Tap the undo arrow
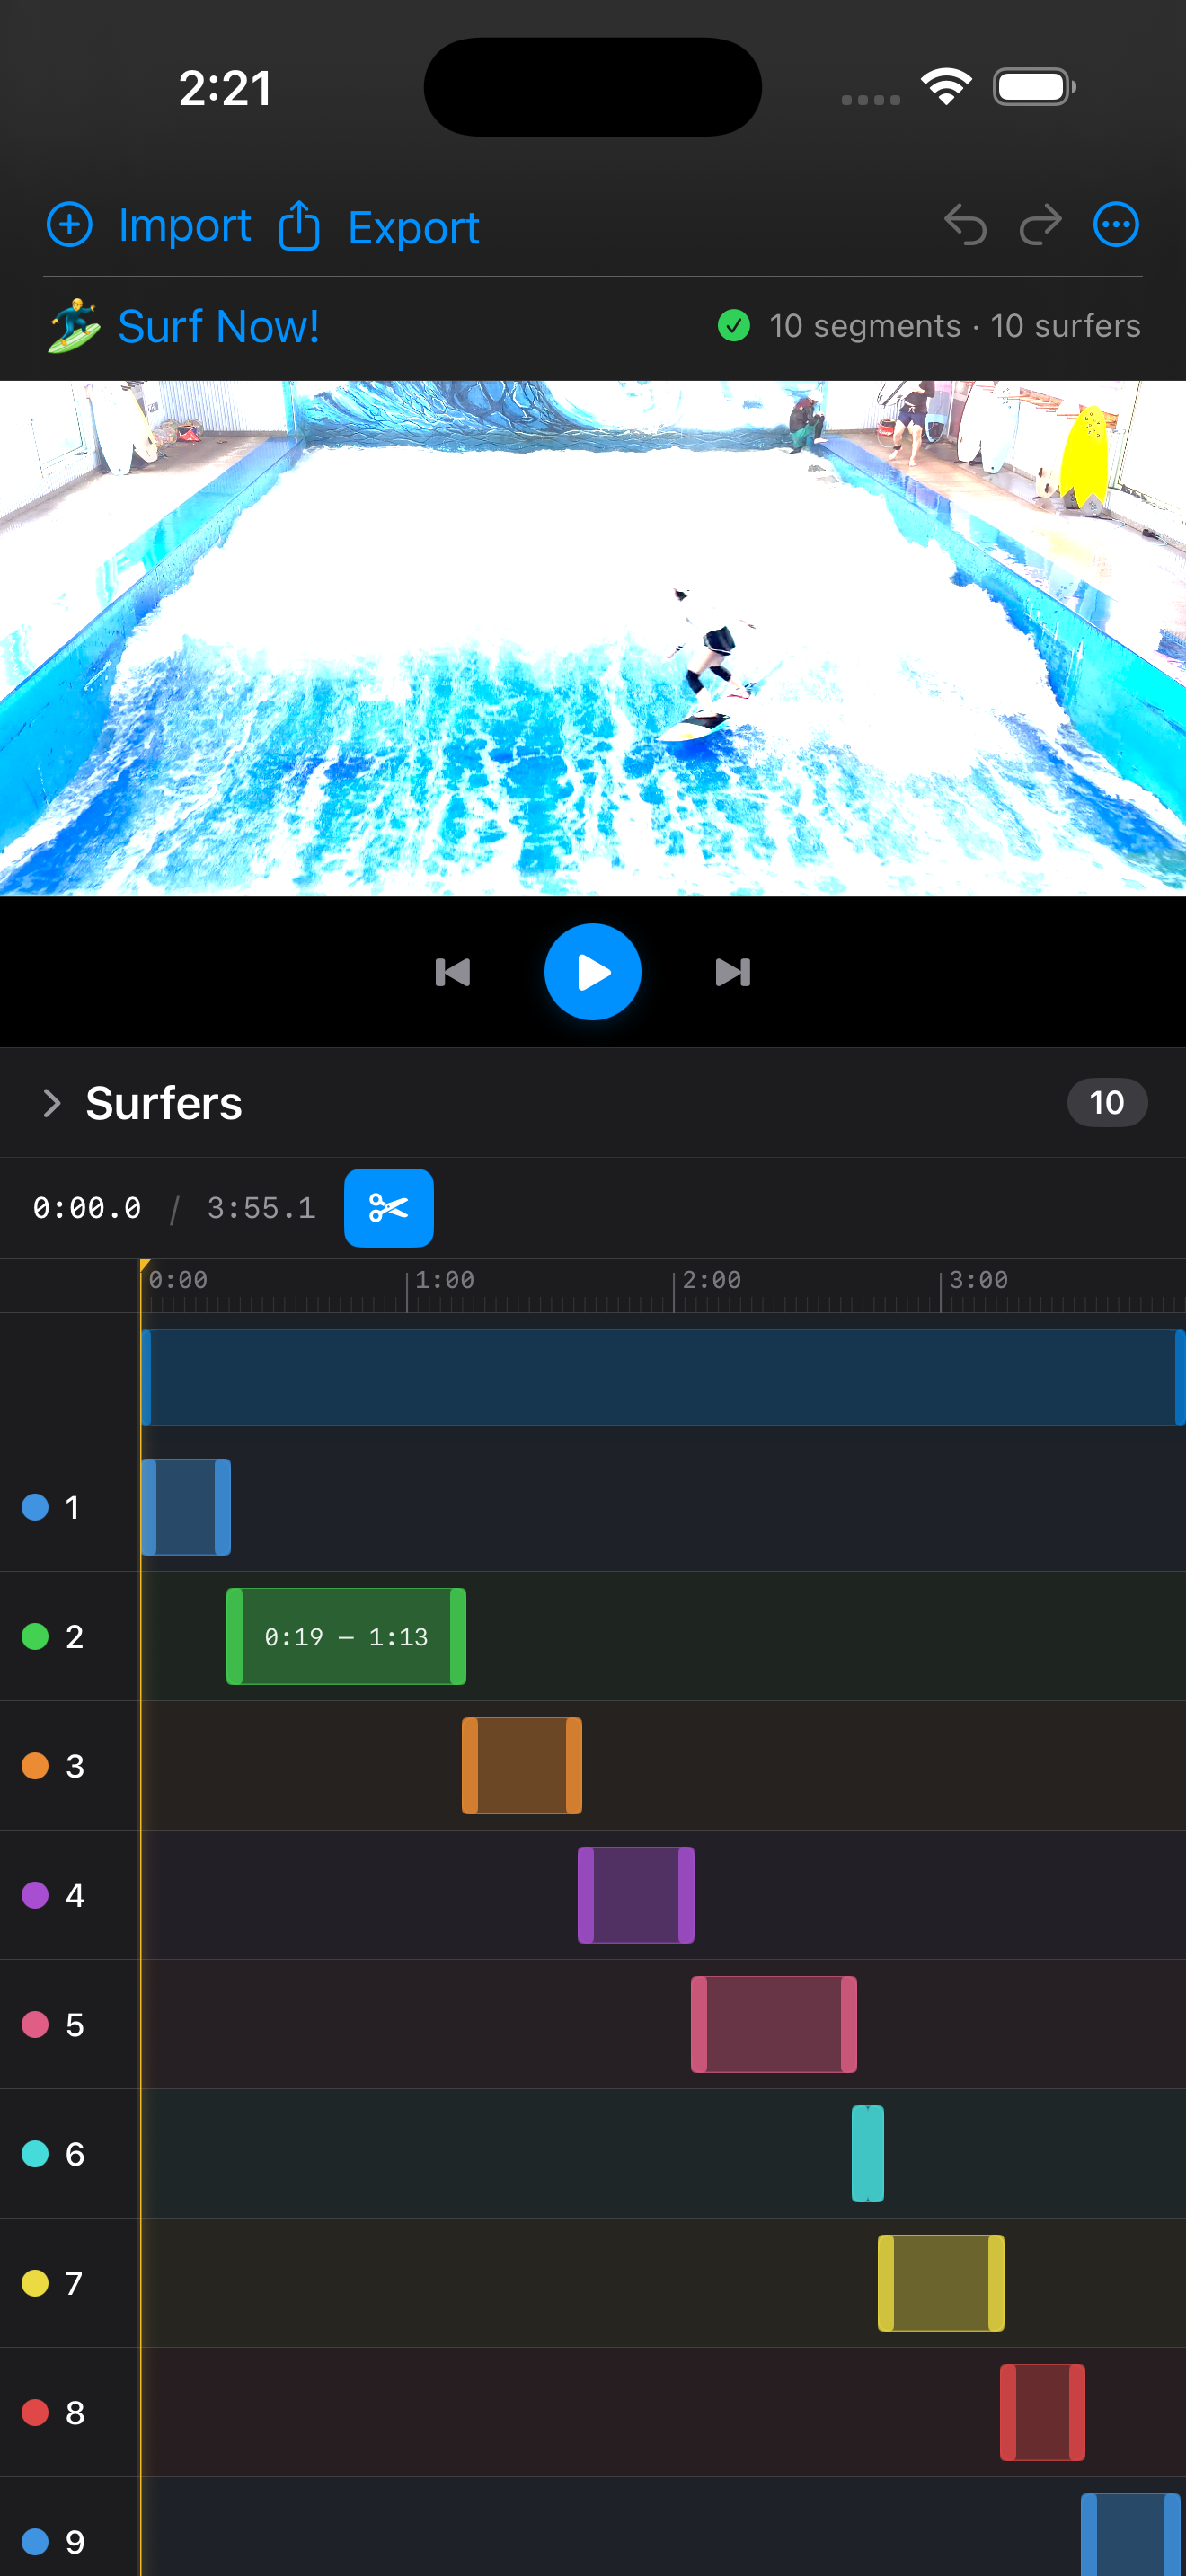Viewport: 1186px width, 2576px height. (x=965, y=224)
